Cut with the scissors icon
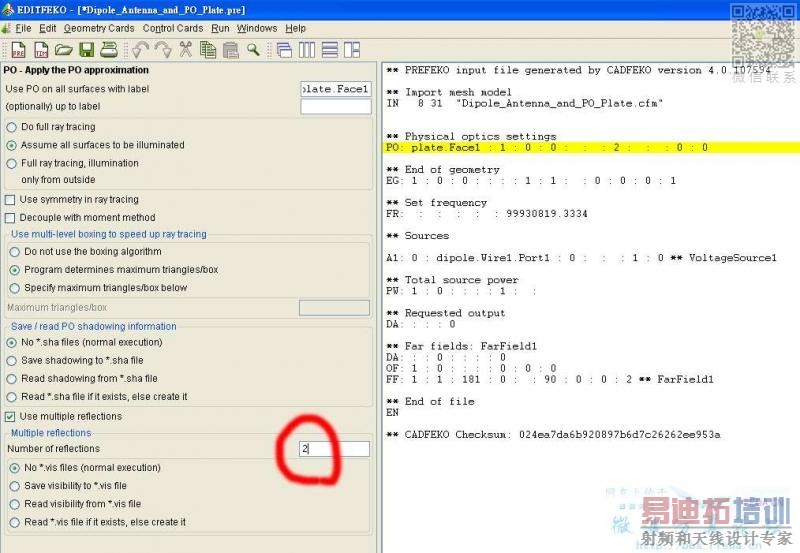The height and width of the screenshot is (553, 800). click(185, 50)
